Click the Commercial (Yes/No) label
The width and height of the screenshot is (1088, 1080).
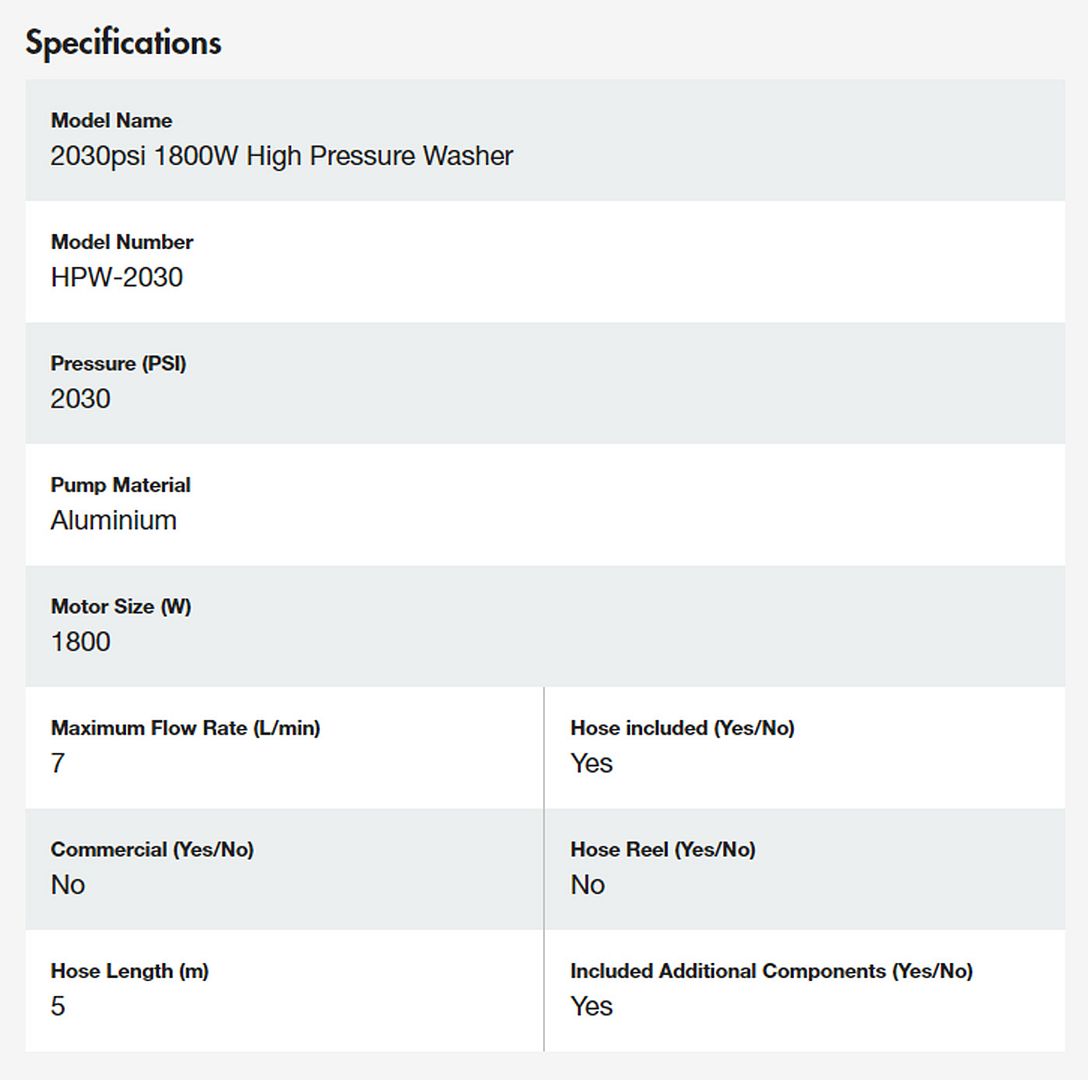coord(152,850)
